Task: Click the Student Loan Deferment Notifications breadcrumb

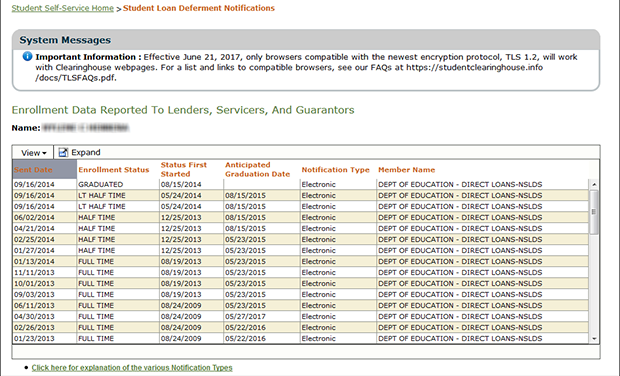Action: 198,8
